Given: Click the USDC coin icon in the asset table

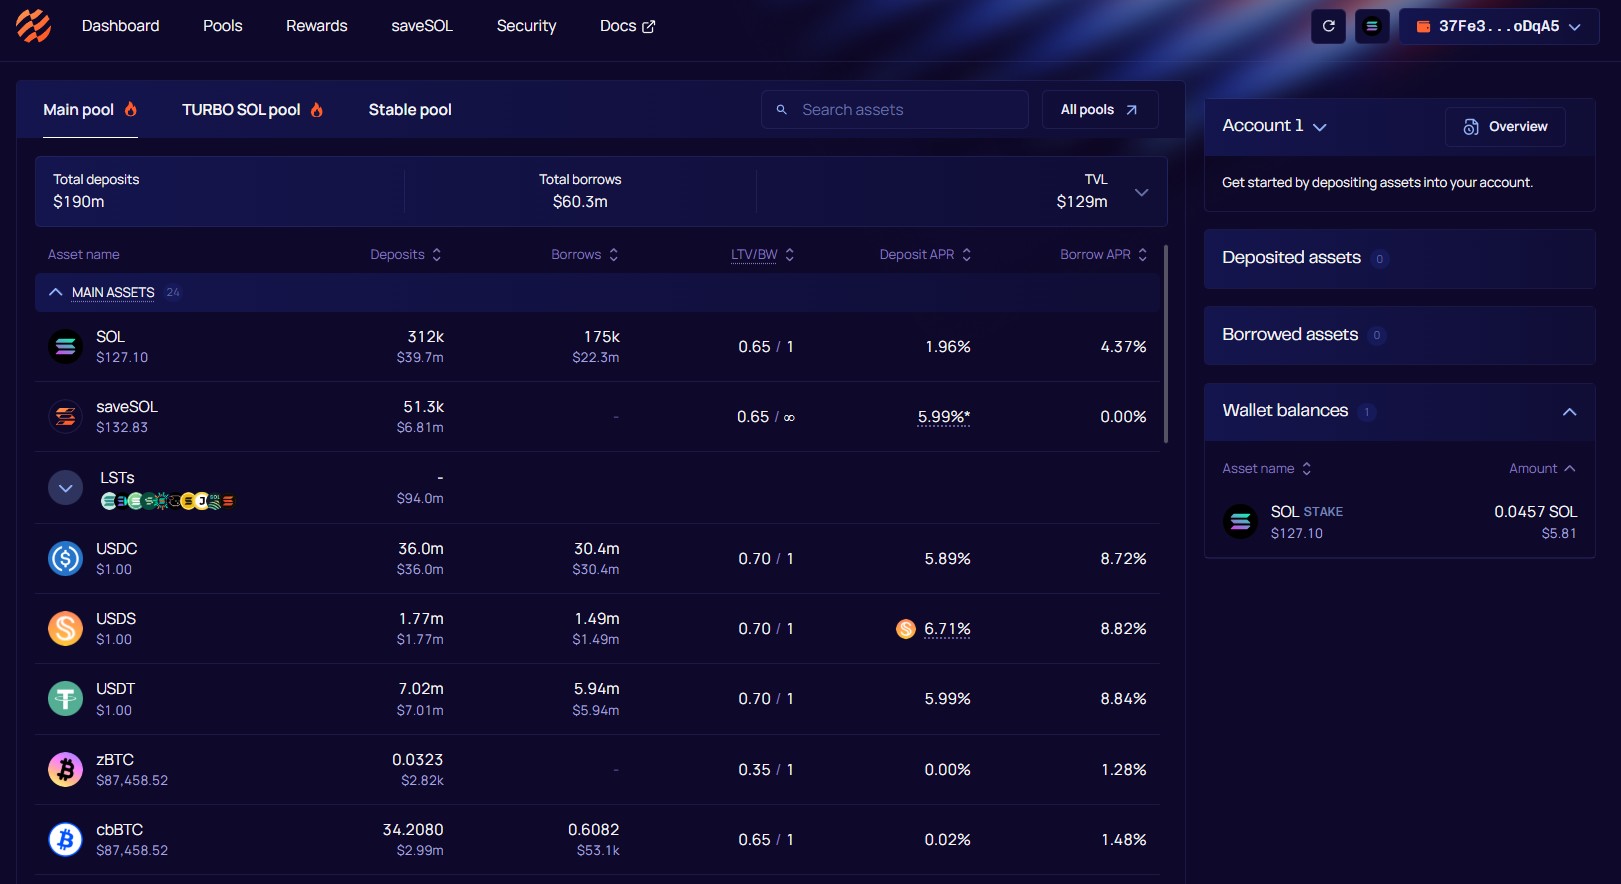Looking at the screenshot, I should coord(66,558).
